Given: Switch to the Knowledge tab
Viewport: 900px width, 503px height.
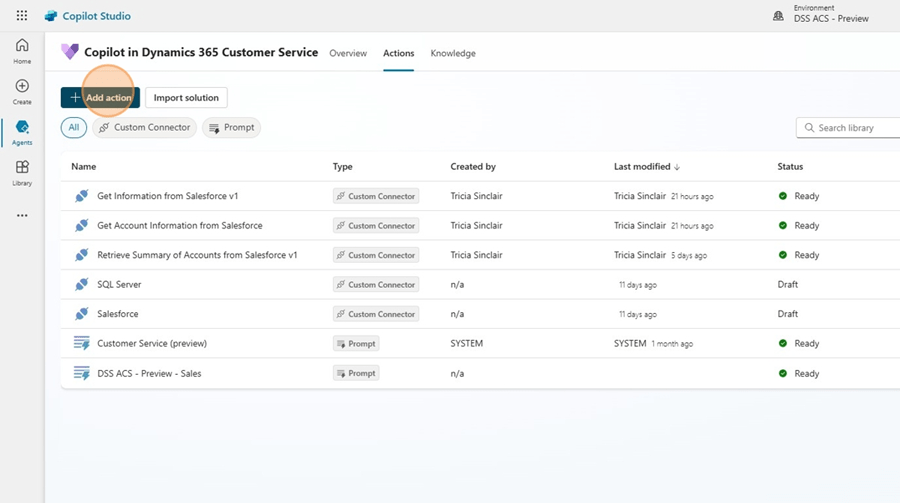Looking at the screenshot, I should pos(453,53).
